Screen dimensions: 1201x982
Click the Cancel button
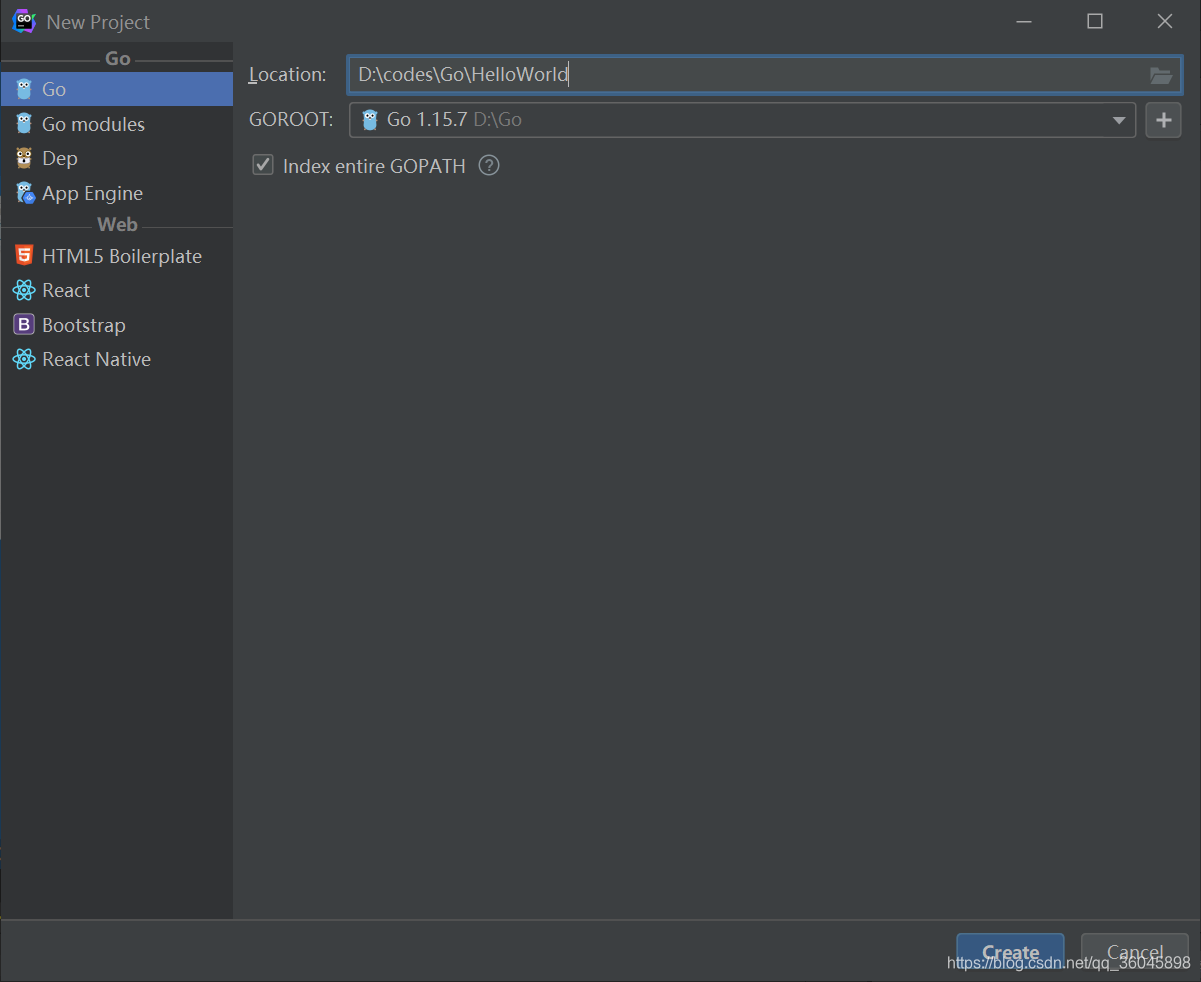pos(1134,953)
